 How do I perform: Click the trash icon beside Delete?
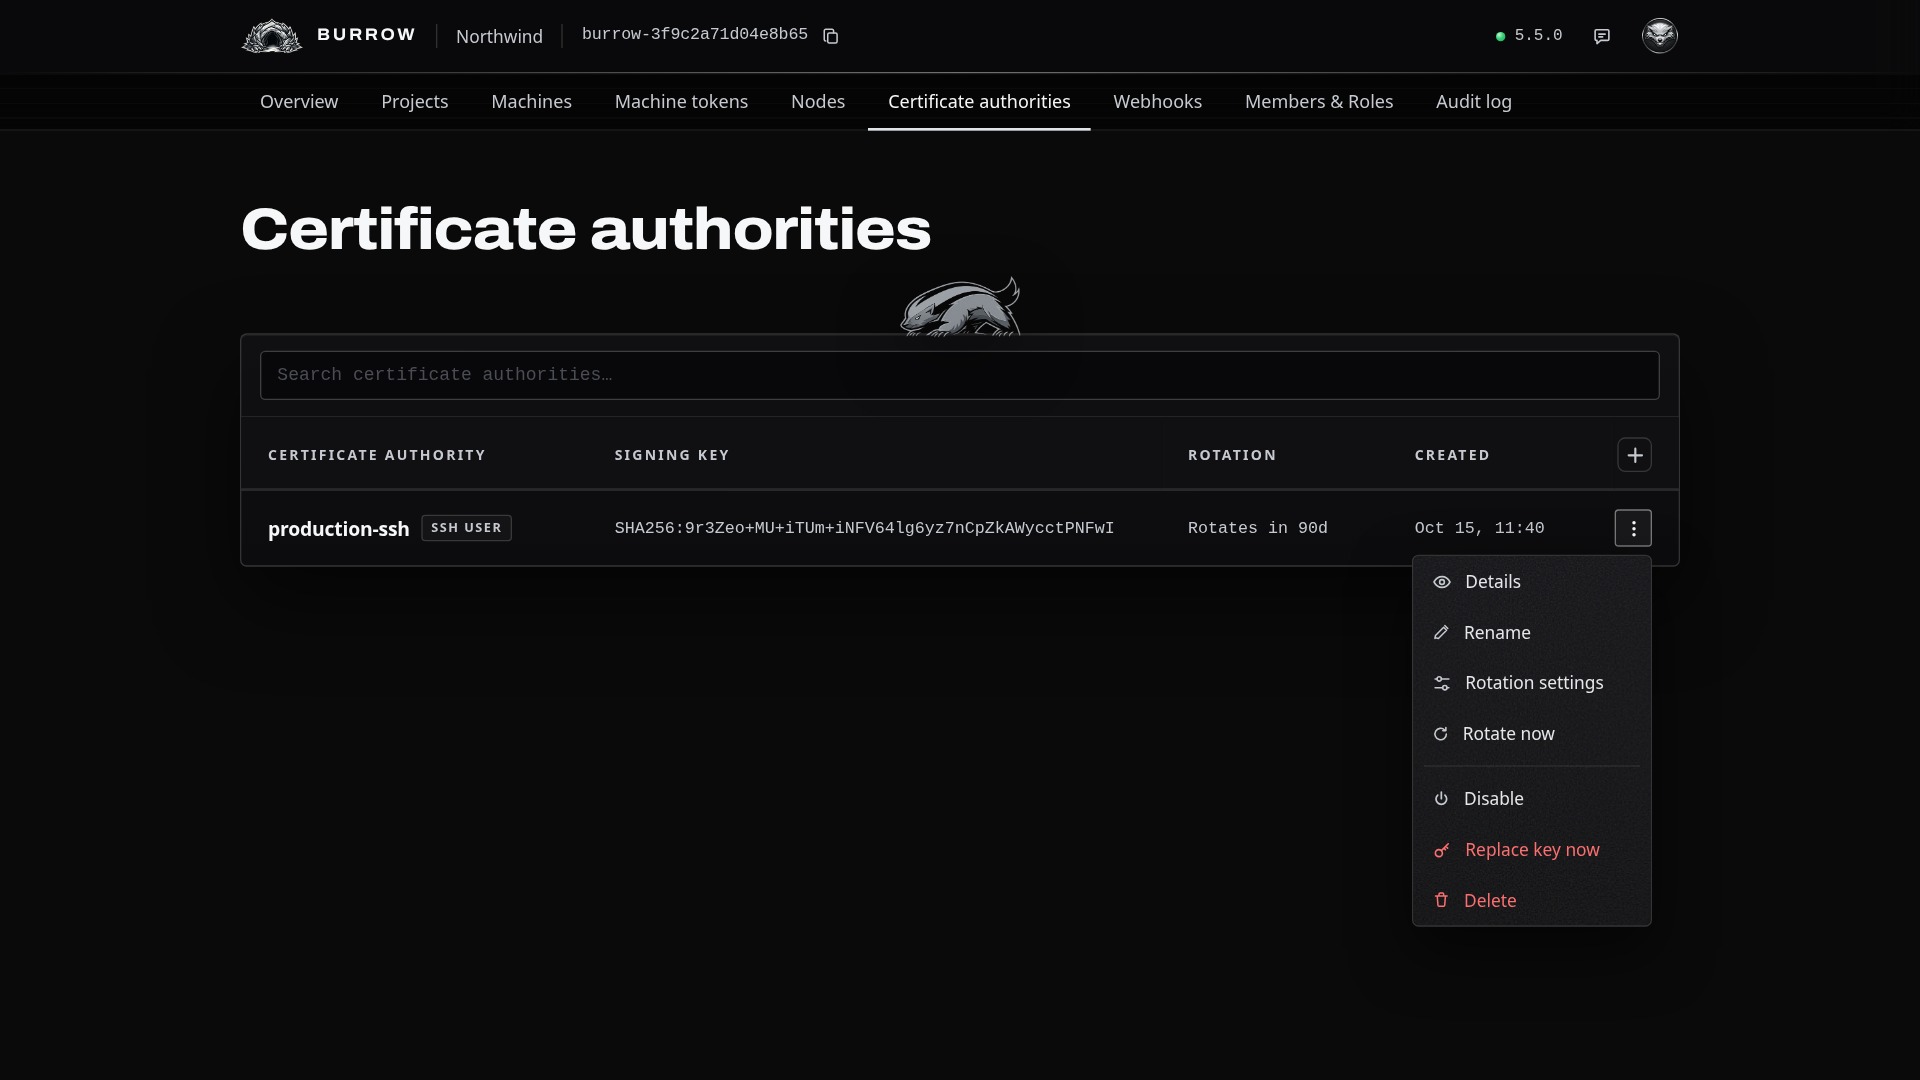click(1441, 900)
